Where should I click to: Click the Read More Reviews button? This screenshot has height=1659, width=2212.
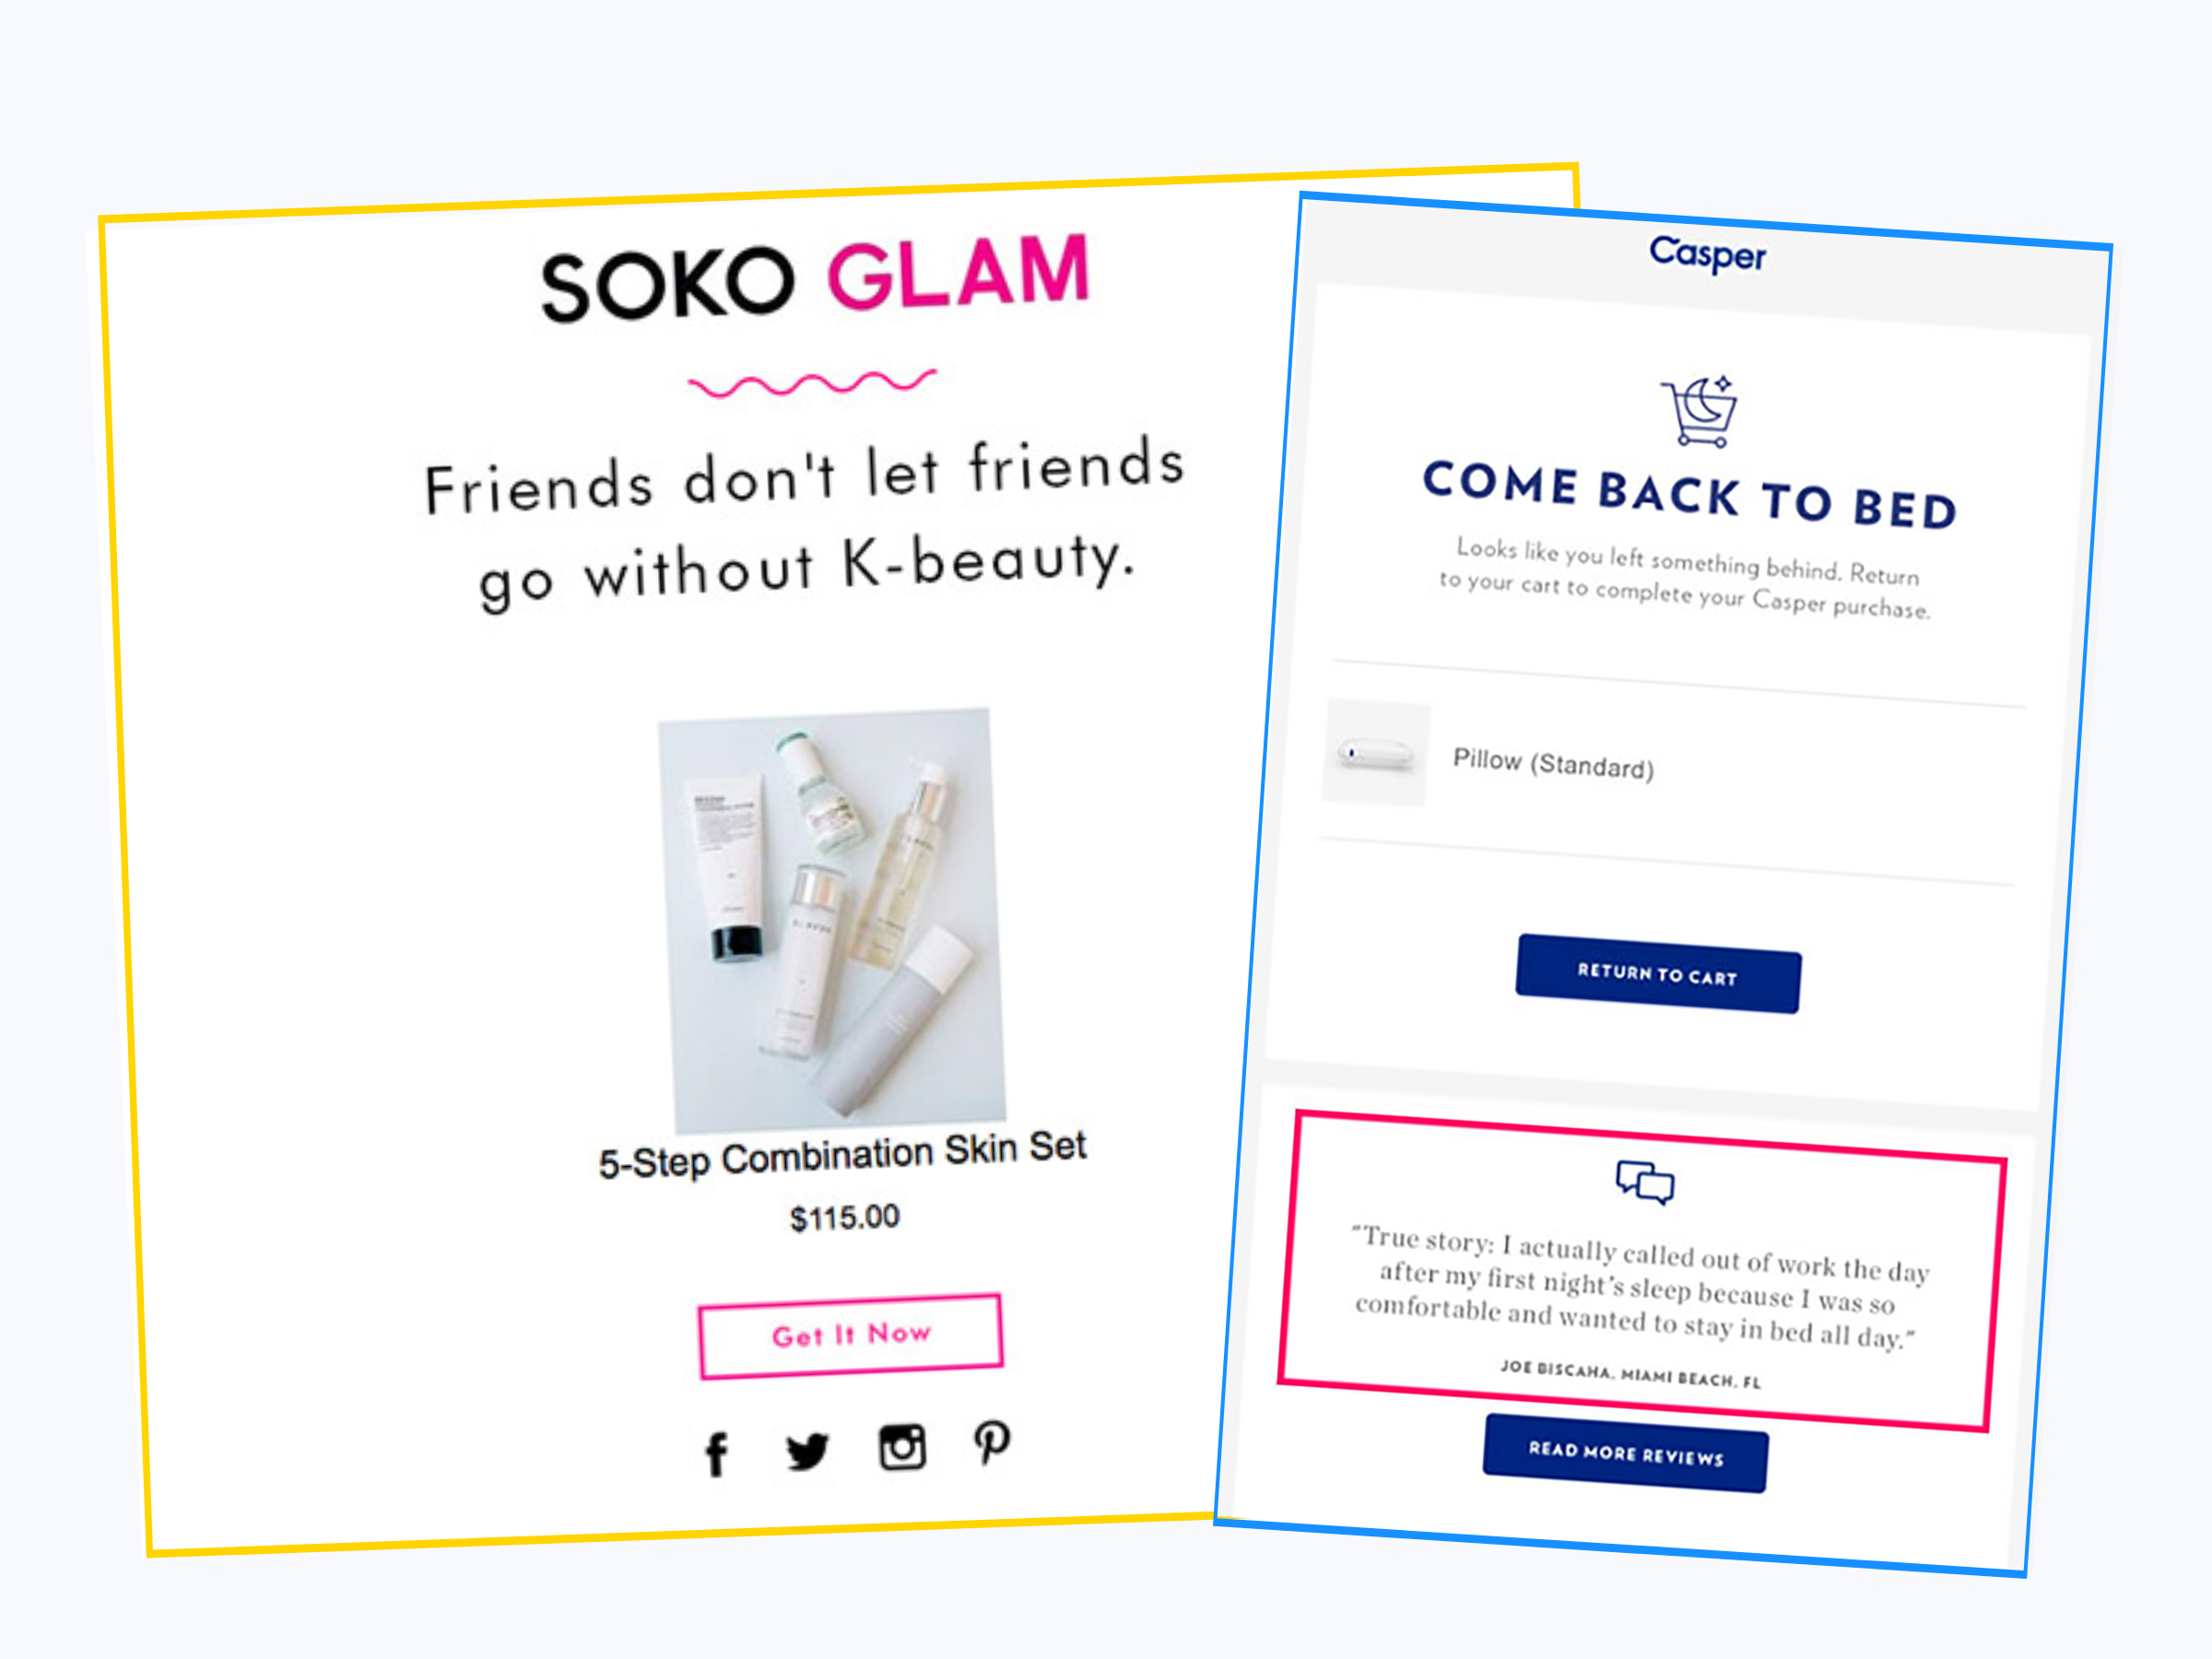click(x=1626, y=1453)
